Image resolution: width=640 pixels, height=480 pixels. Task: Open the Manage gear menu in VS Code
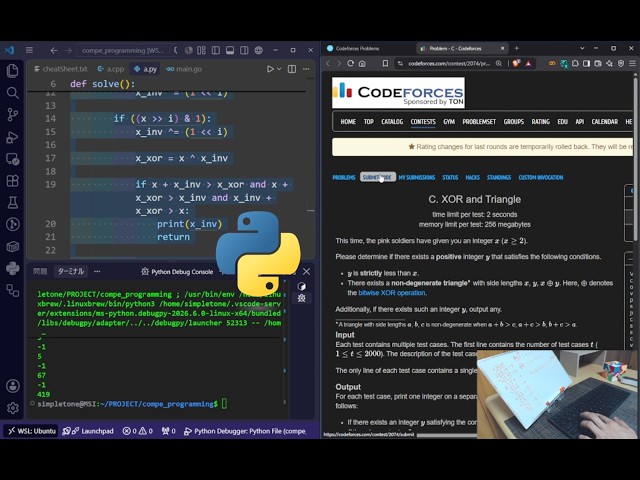click(x=13, y=407)
